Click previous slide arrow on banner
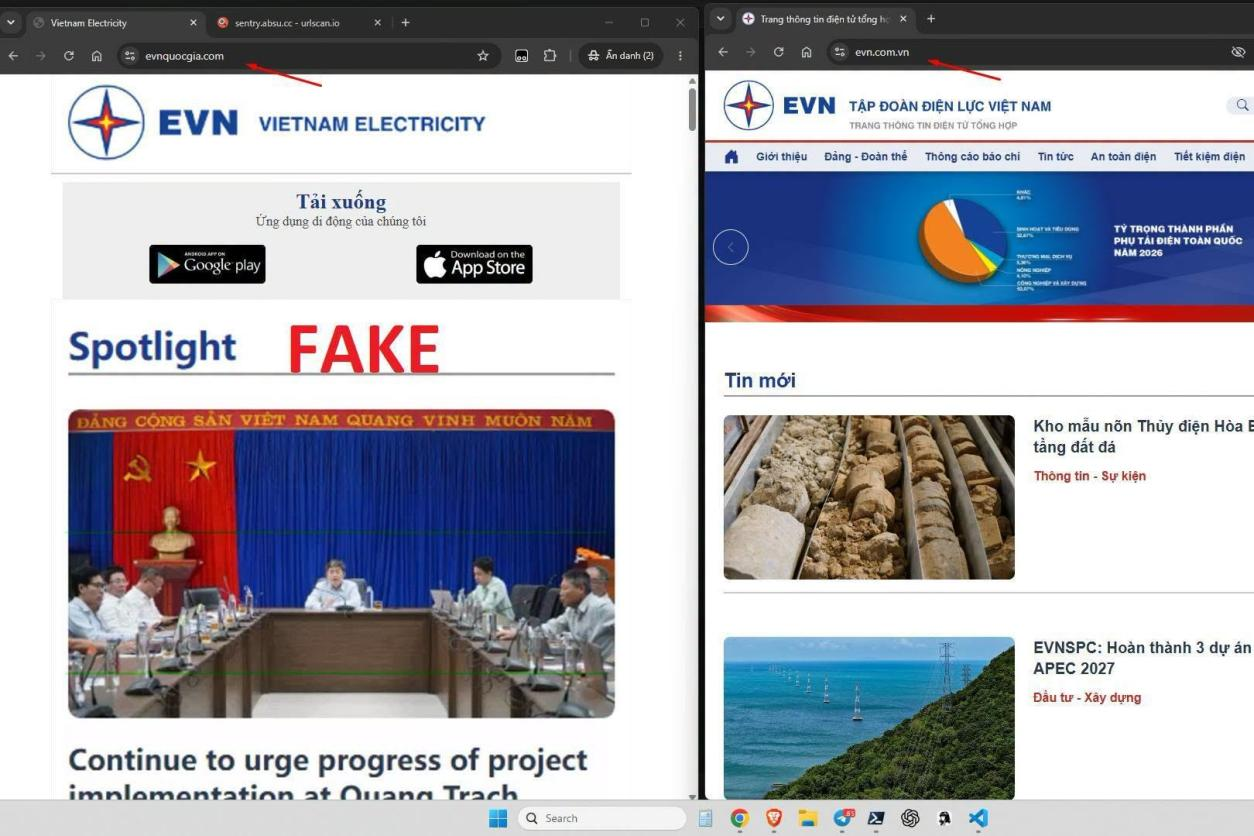Image resolution: width=1254 pixels, height=836 pixels. 731,247
